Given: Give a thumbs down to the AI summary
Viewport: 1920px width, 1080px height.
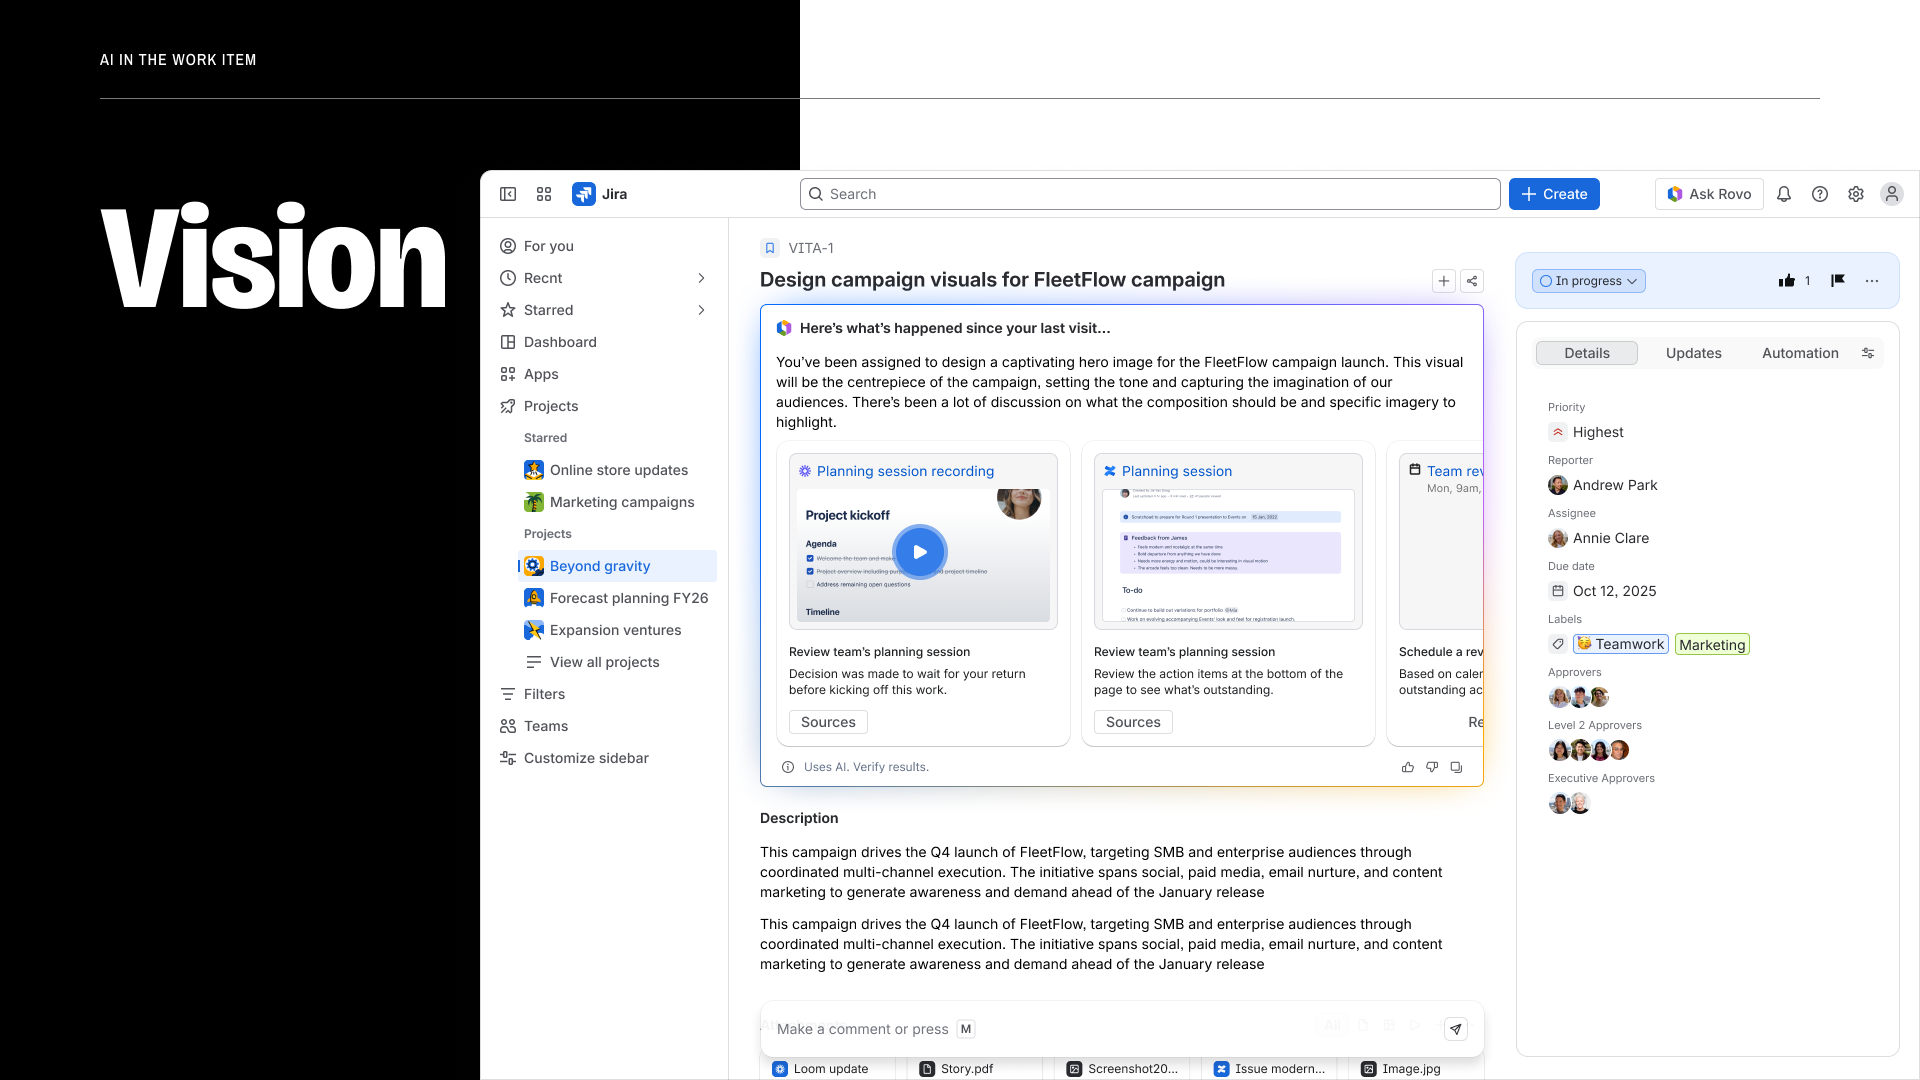Looking at the screenshot, I should pyautogui.click(x=1432, y=767).
